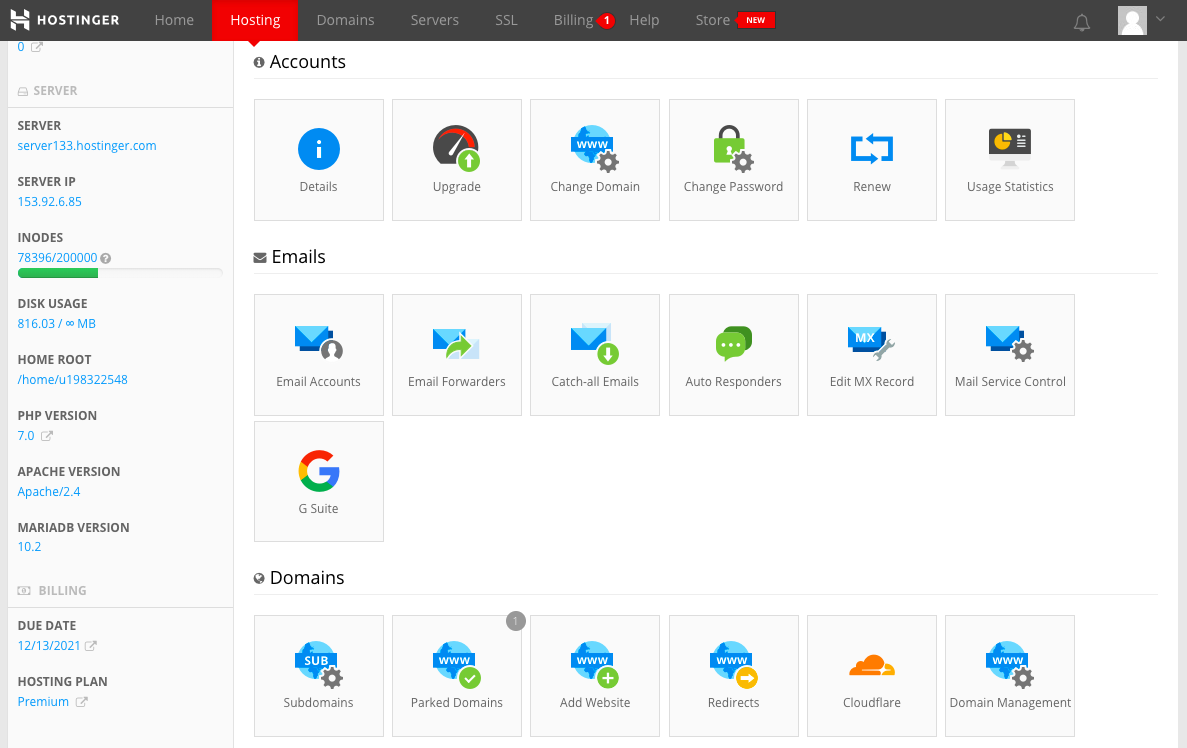The image size is (1187, 748).
Task: Click the inodes usage progress bar
Action: click(x=120, y=273)
